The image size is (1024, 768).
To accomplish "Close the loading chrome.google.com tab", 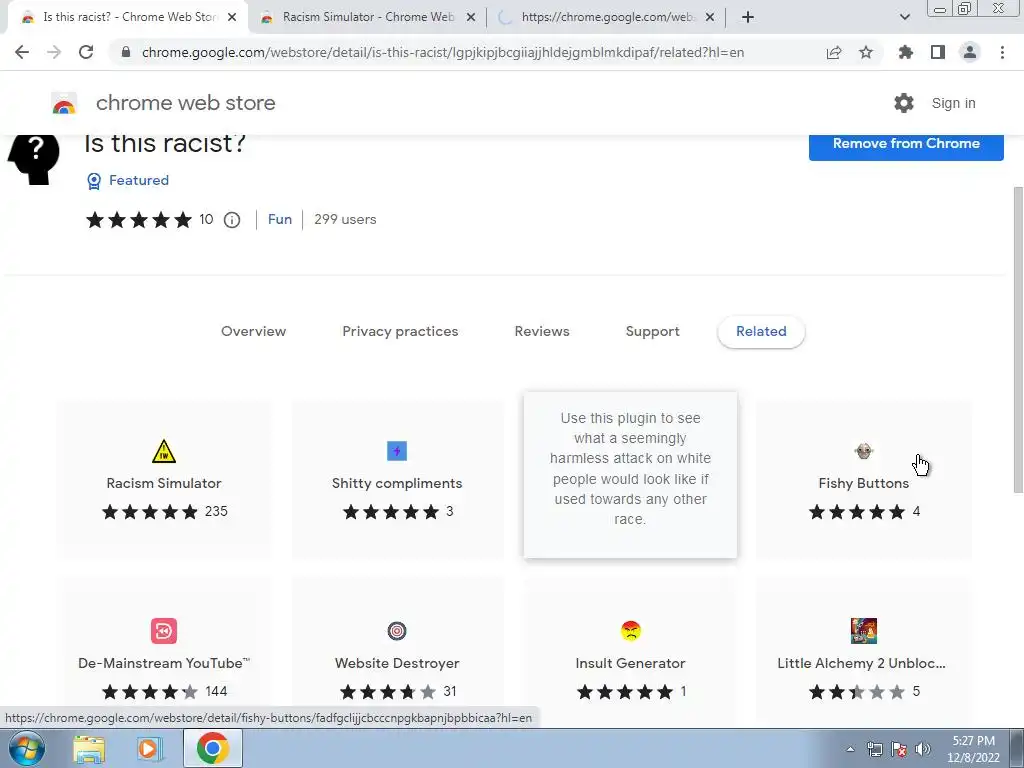I will [711, 17].
